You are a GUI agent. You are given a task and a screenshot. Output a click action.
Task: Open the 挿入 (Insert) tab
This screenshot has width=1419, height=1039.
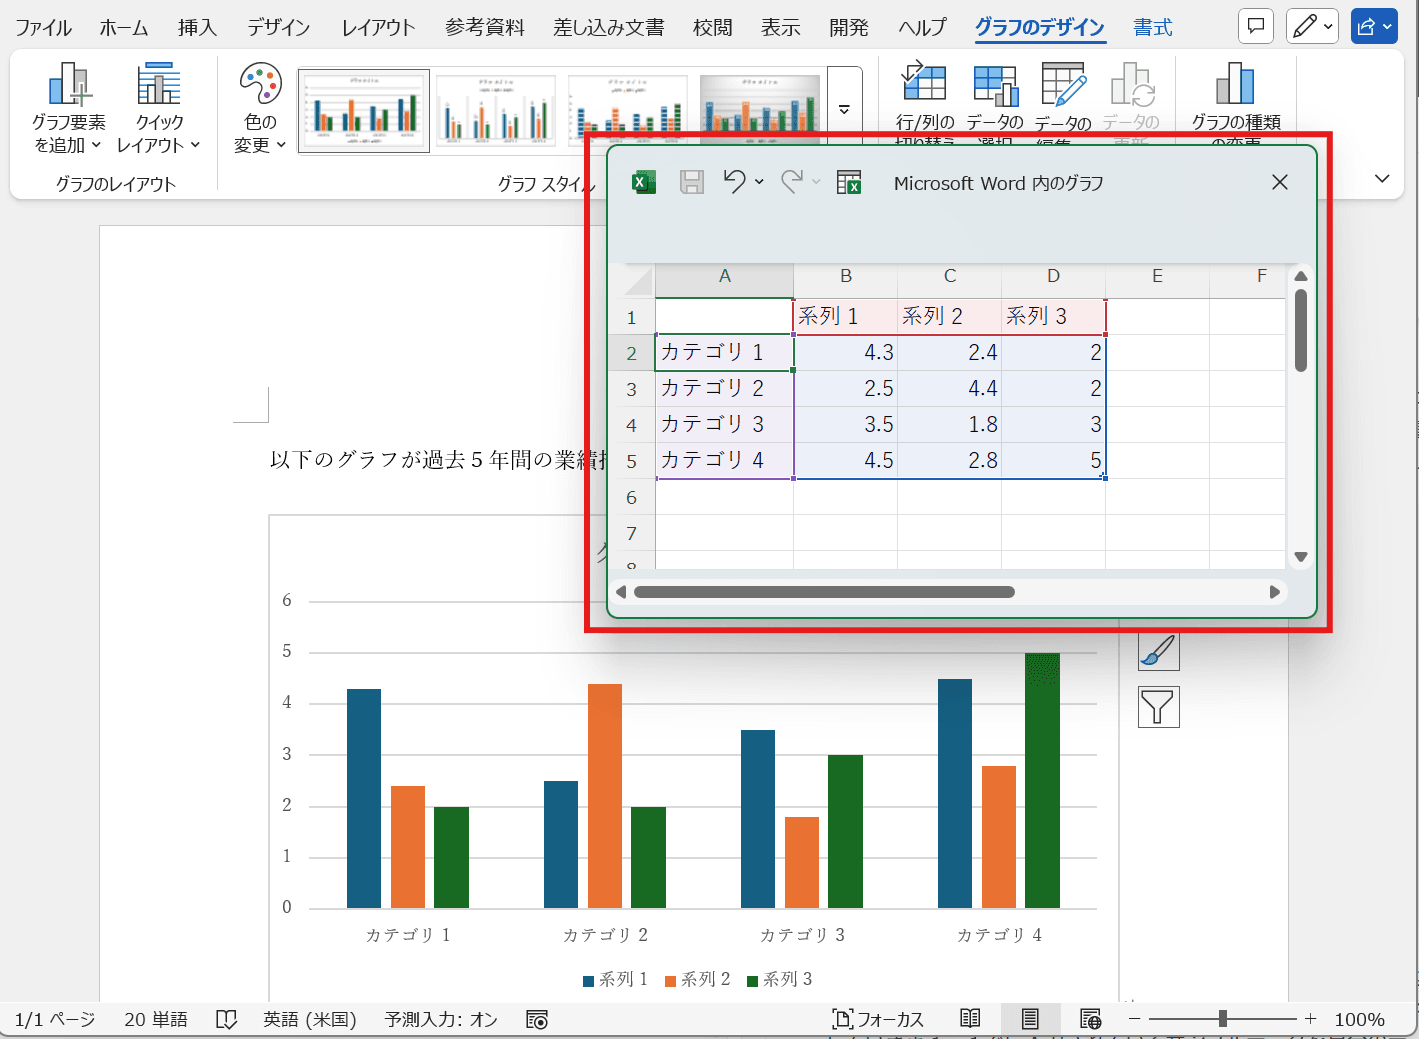[x=197, y=28]
